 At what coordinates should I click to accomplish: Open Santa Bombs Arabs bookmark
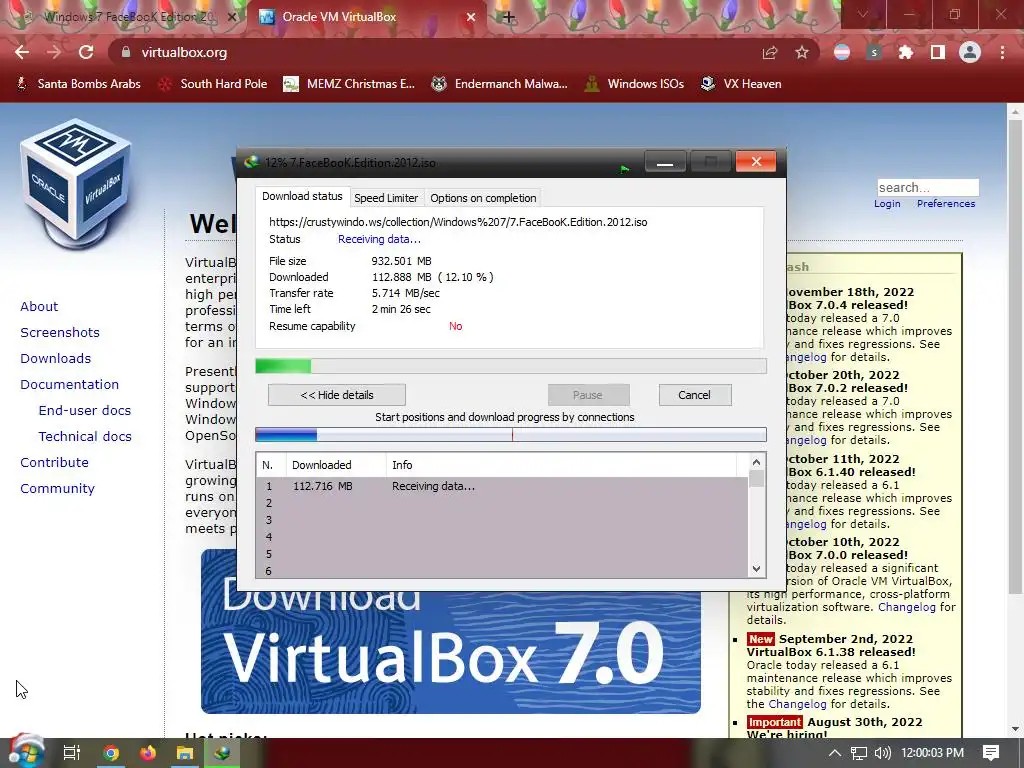78,84
